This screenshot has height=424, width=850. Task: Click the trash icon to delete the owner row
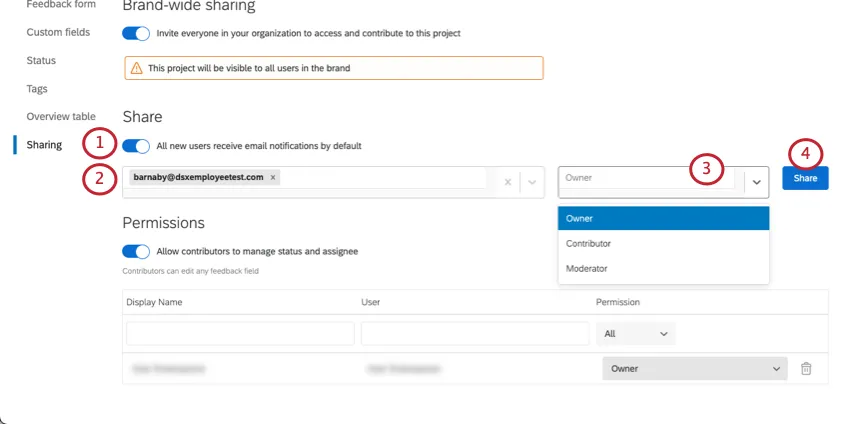pos(806,369)
